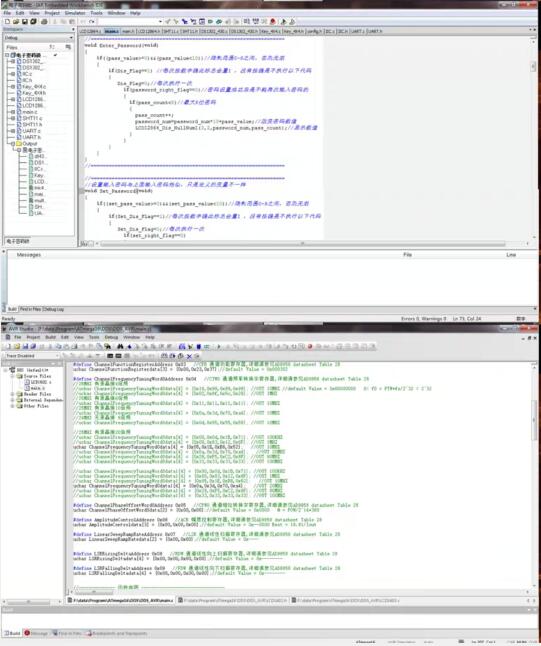Expand Header Files folder in AVR Studio tree
The height and width of the screenshot is (646, 541).
click(x=12, y=394)
